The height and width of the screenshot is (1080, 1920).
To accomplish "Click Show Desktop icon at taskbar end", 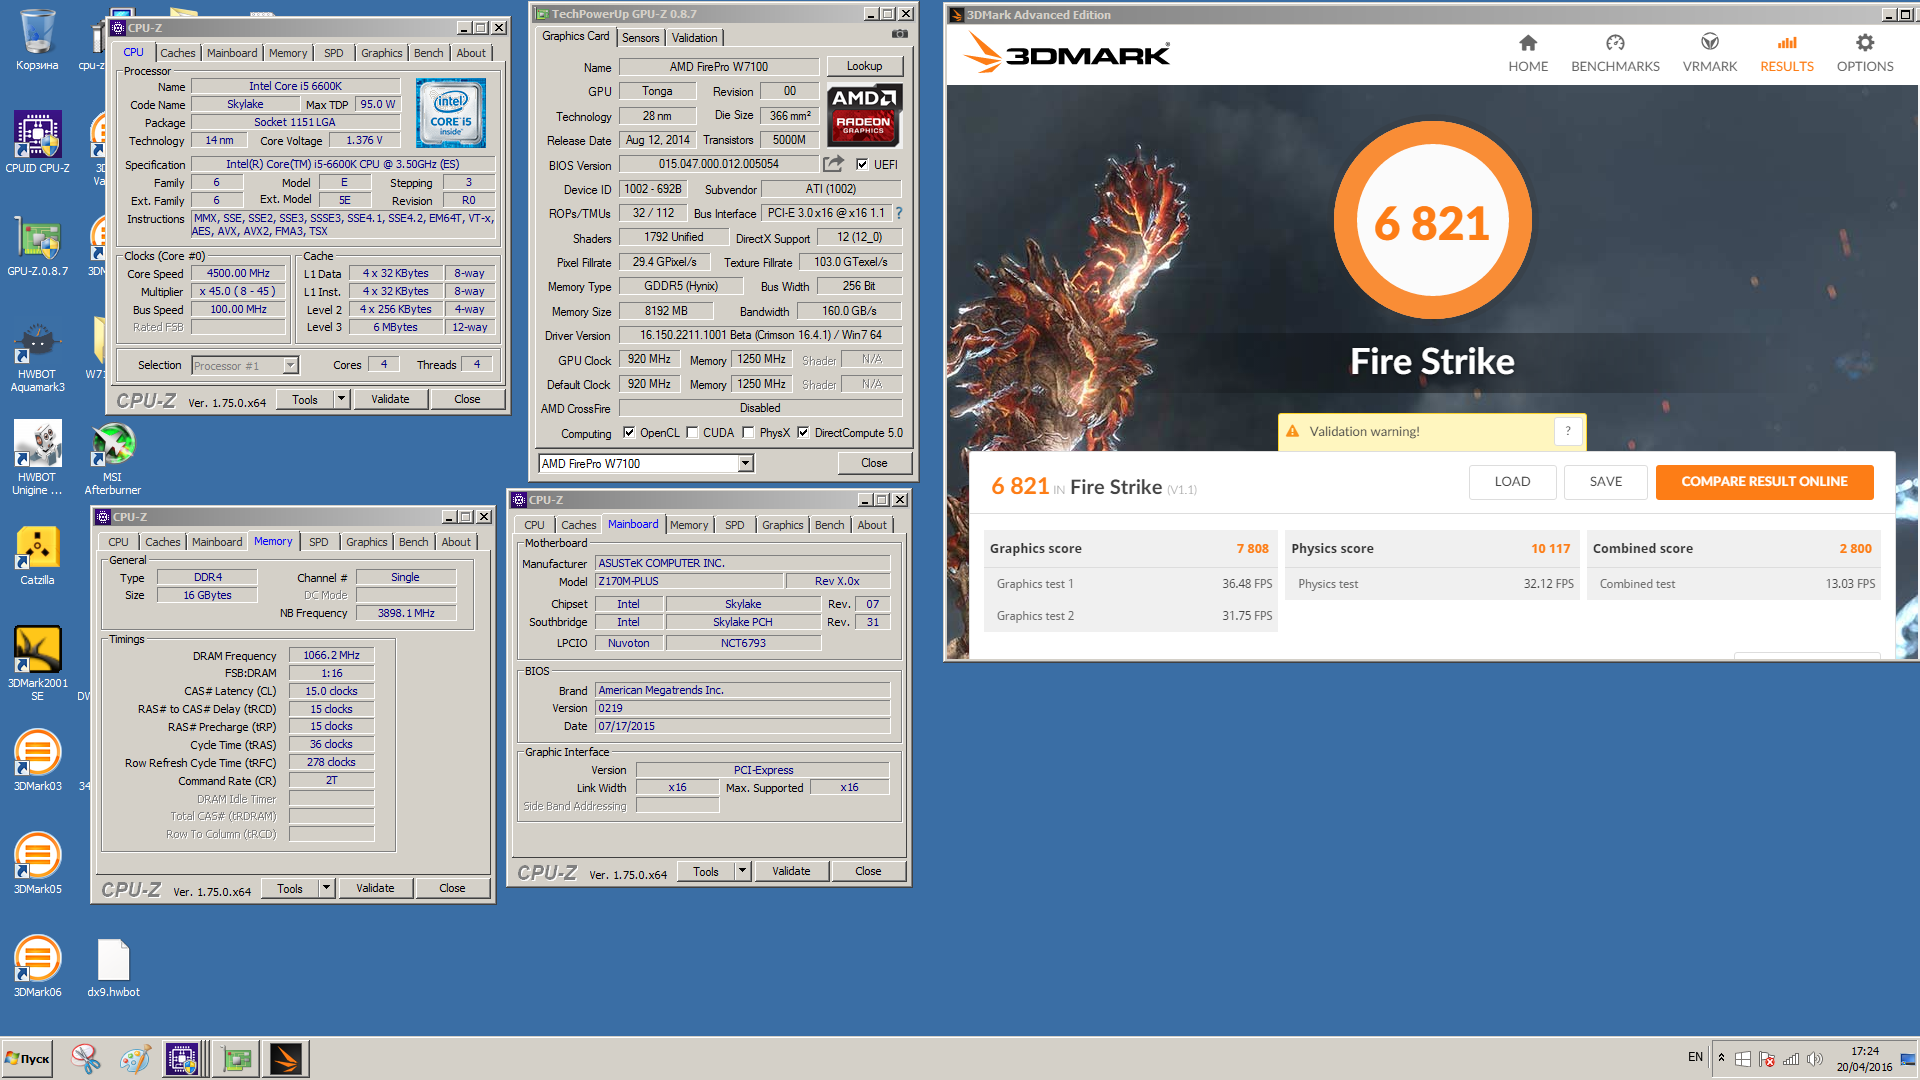I will click(x=1907, y=1059).
